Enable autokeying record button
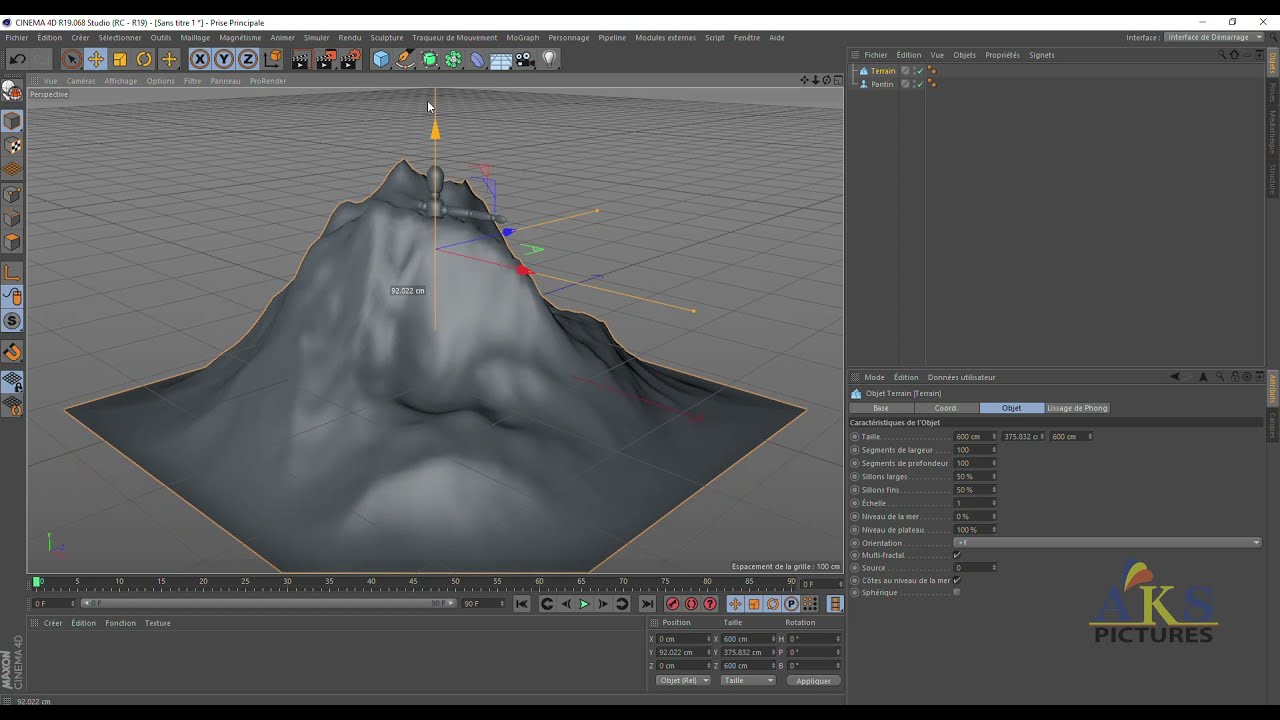 coord(691,604)
